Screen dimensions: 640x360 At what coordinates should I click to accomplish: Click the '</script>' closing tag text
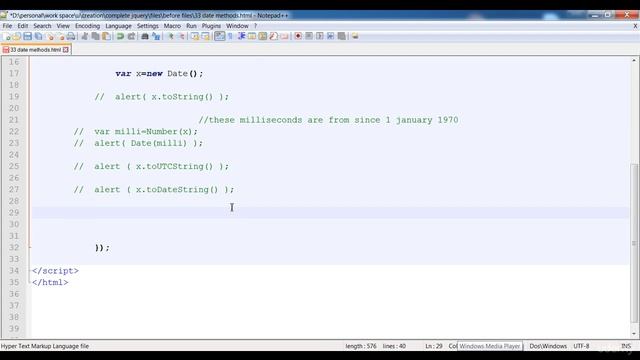[55, 271]
